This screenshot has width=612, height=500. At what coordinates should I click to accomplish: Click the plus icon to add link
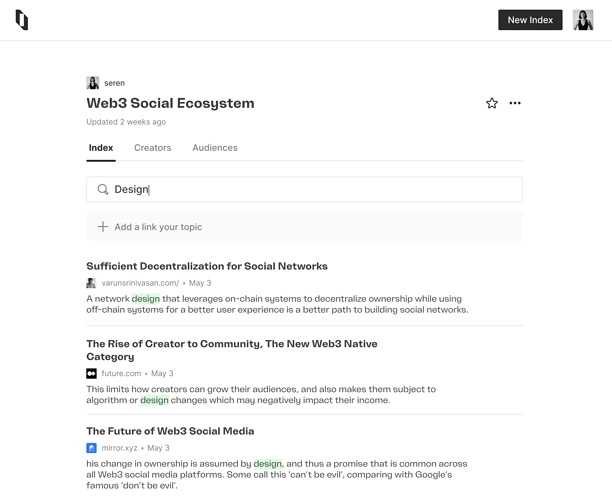tap(103, 227)
